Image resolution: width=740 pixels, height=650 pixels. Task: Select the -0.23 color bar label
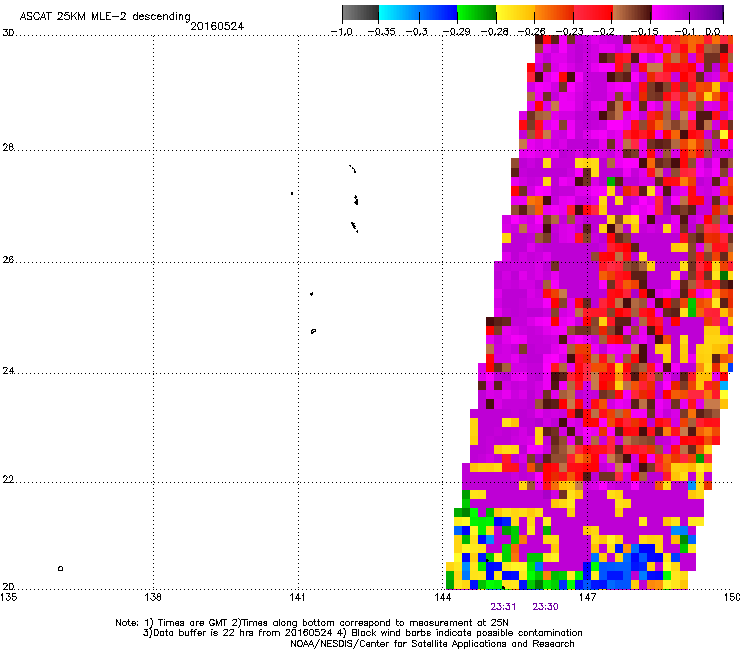pos(570,32)
